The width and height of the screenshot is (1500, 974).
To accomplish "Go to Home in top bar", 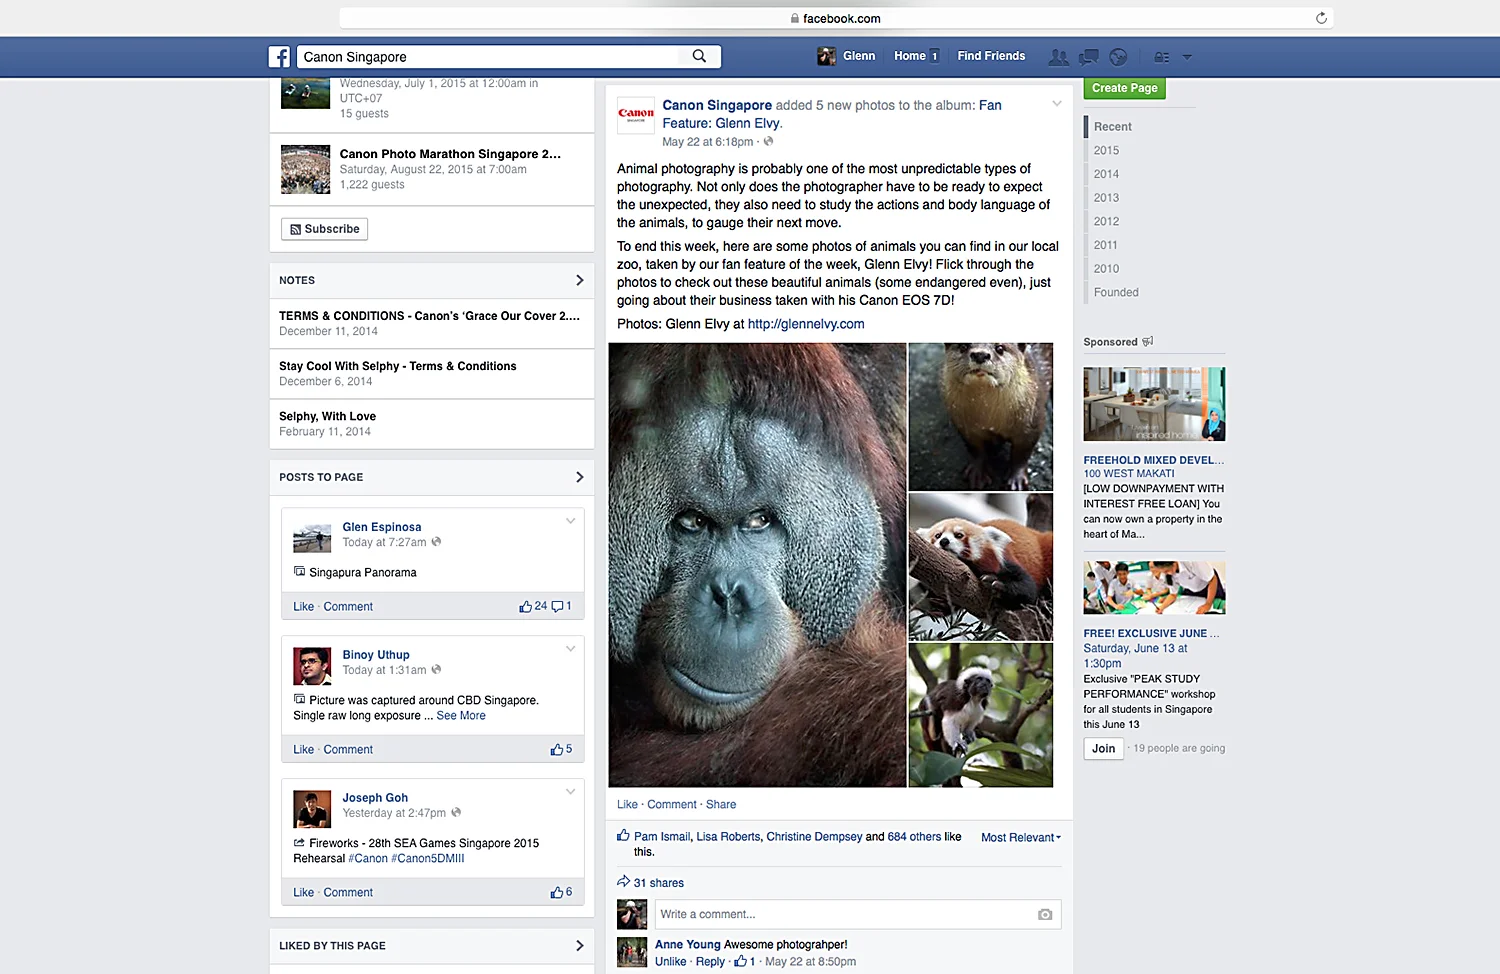I will tap(910, 56).
